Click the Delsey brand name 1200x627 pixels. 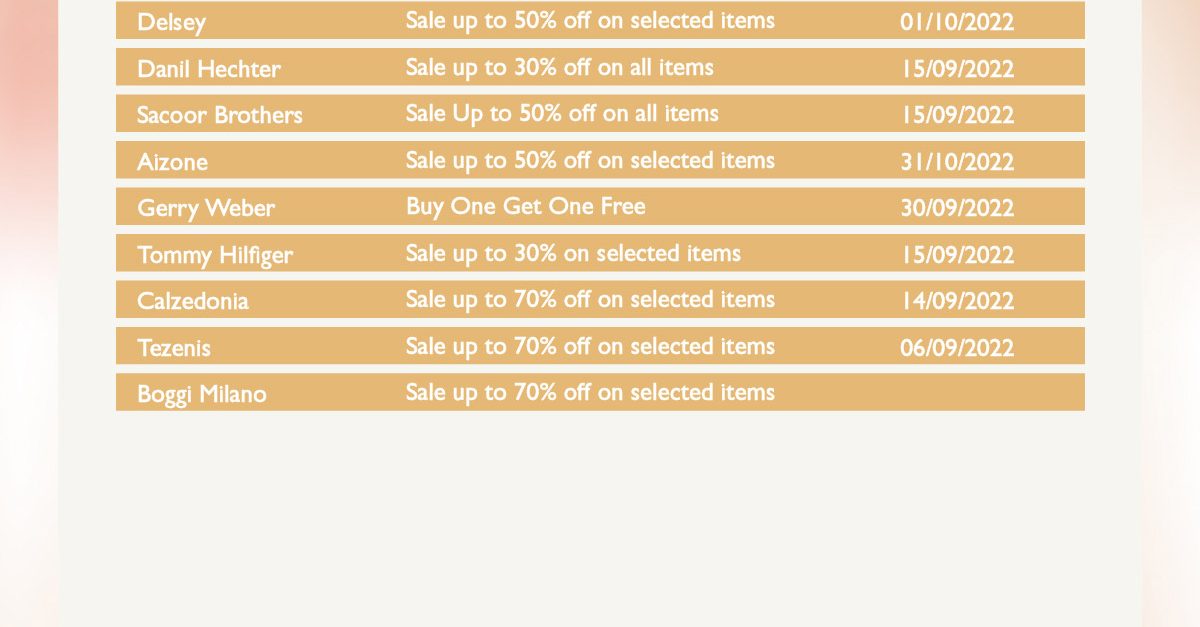click(171, 22)
